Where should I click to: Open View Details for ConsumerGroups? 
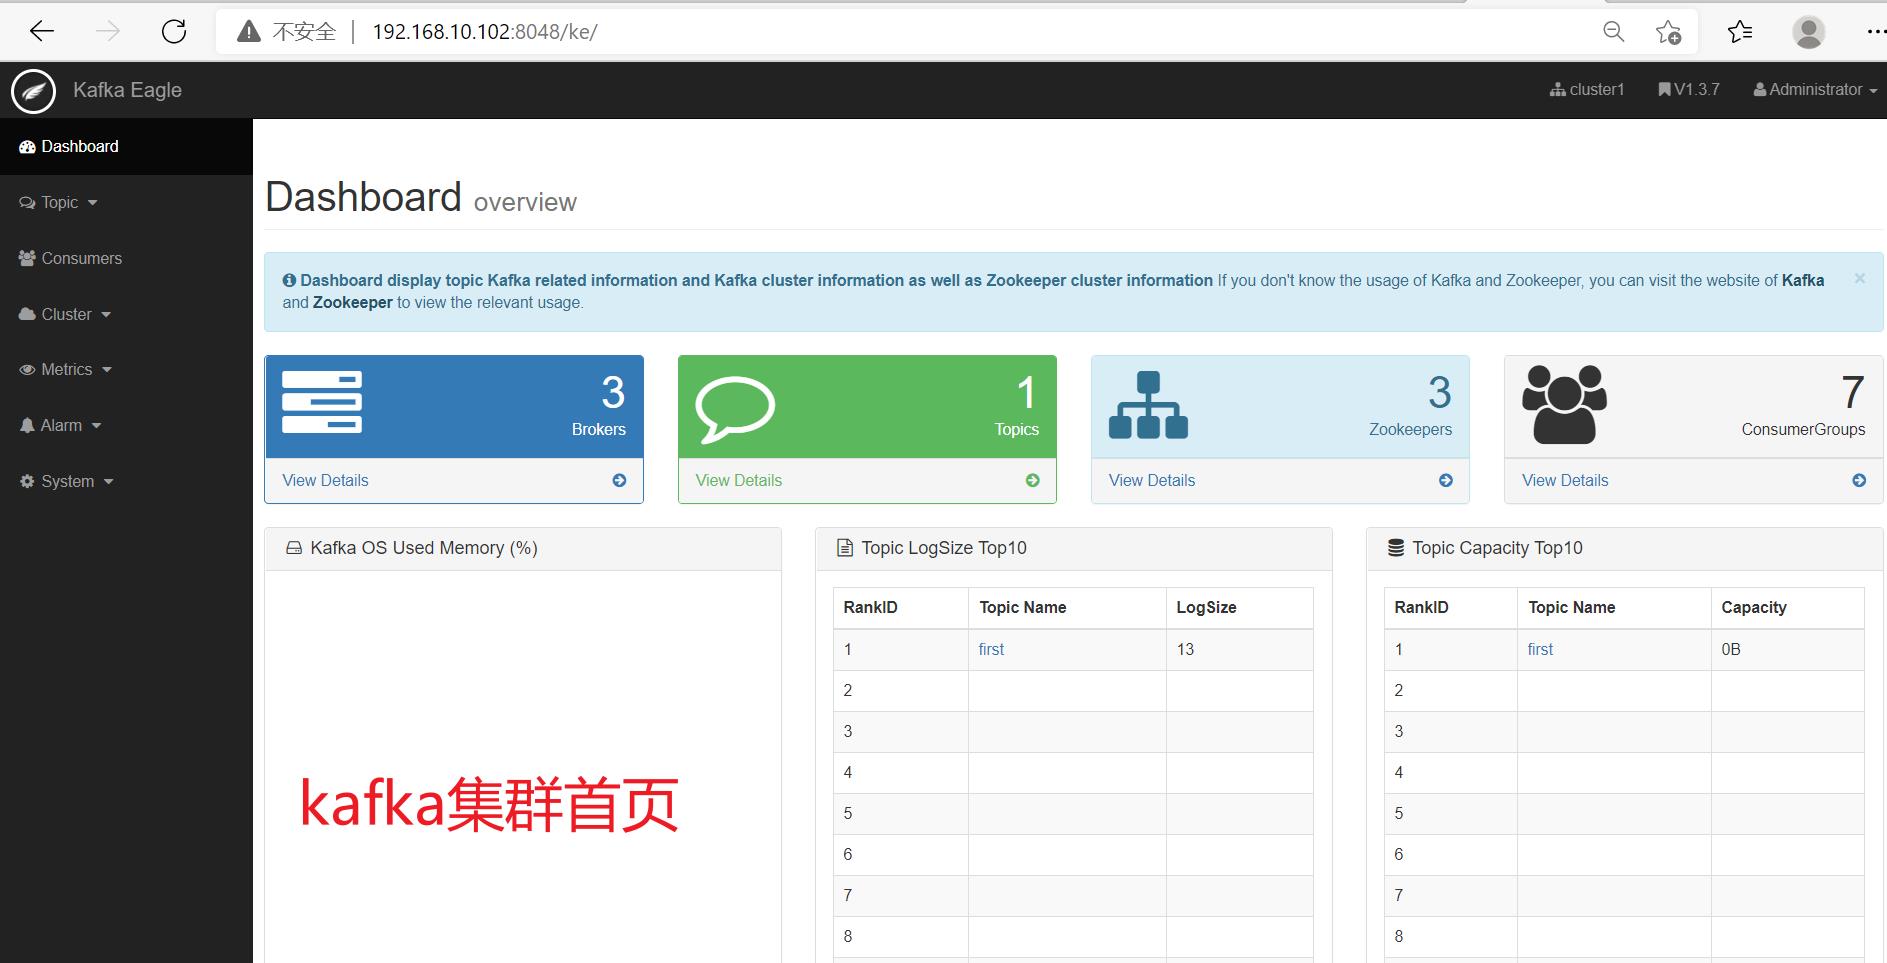(1565, 481)
